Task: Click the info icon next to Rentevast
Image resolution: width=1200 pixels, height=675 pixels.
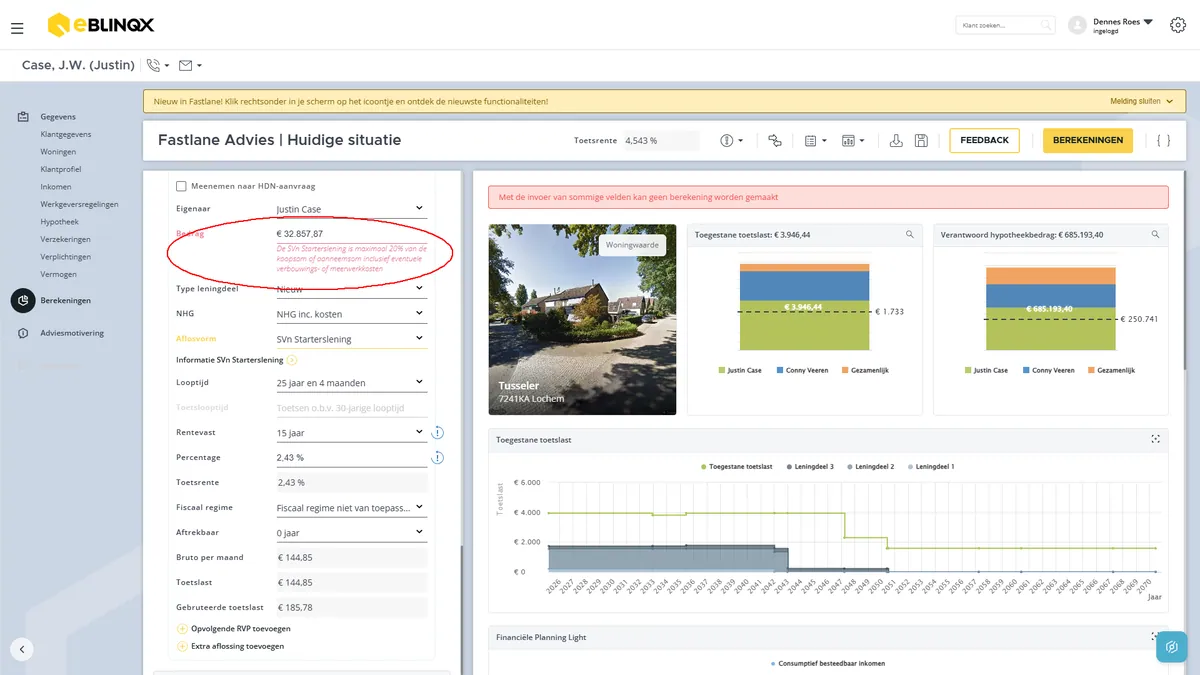Action: pos(437,433)
